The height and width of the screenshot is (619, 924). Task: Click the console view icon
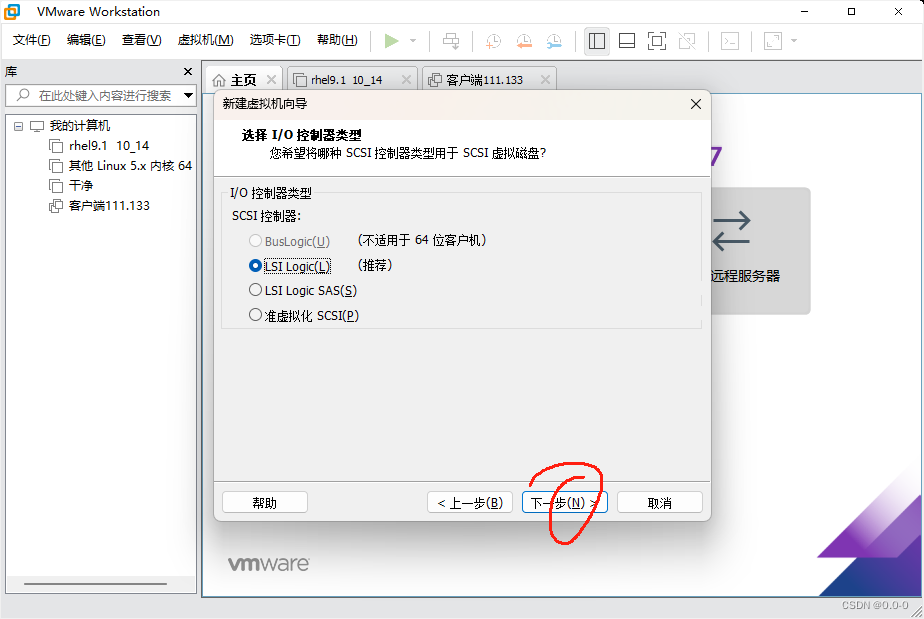pyautogui.click(x=730, y=41)
